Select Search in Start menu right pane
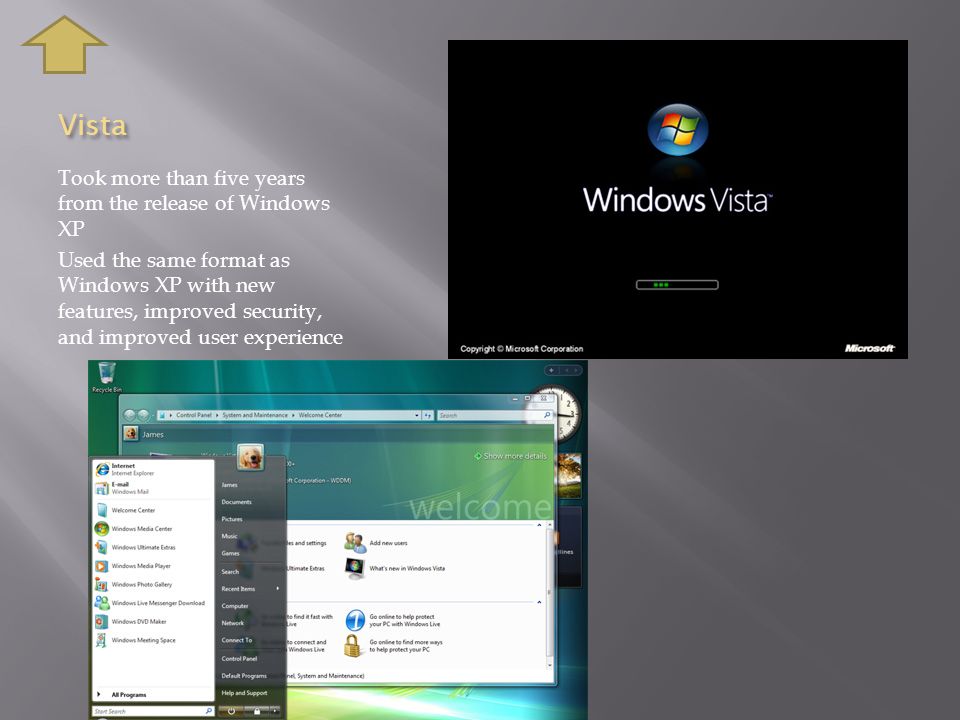 coord(230,571)
